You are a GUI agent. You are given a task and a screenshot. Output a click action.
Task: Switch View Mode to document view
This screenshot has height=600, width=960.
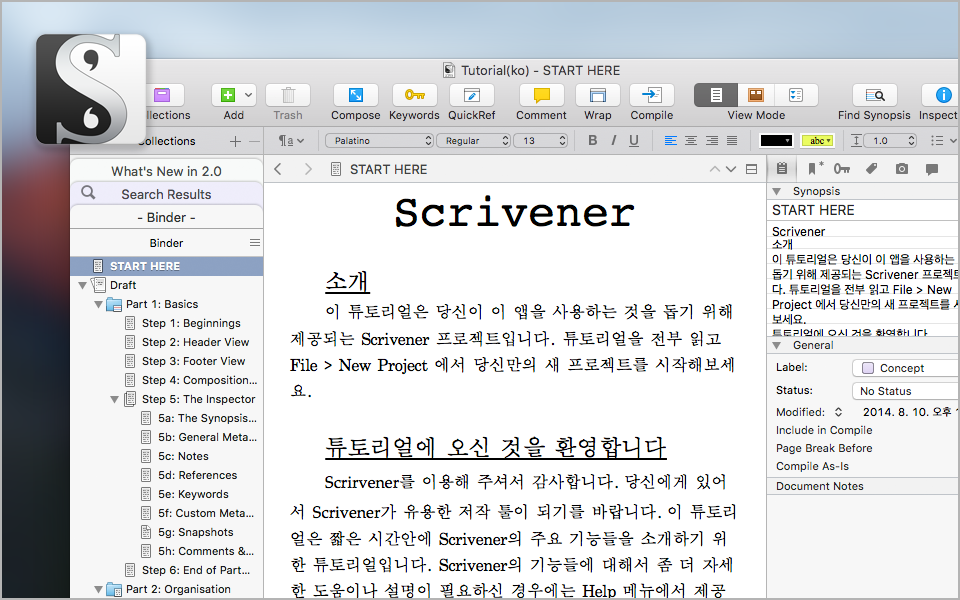tap(716, 95)
